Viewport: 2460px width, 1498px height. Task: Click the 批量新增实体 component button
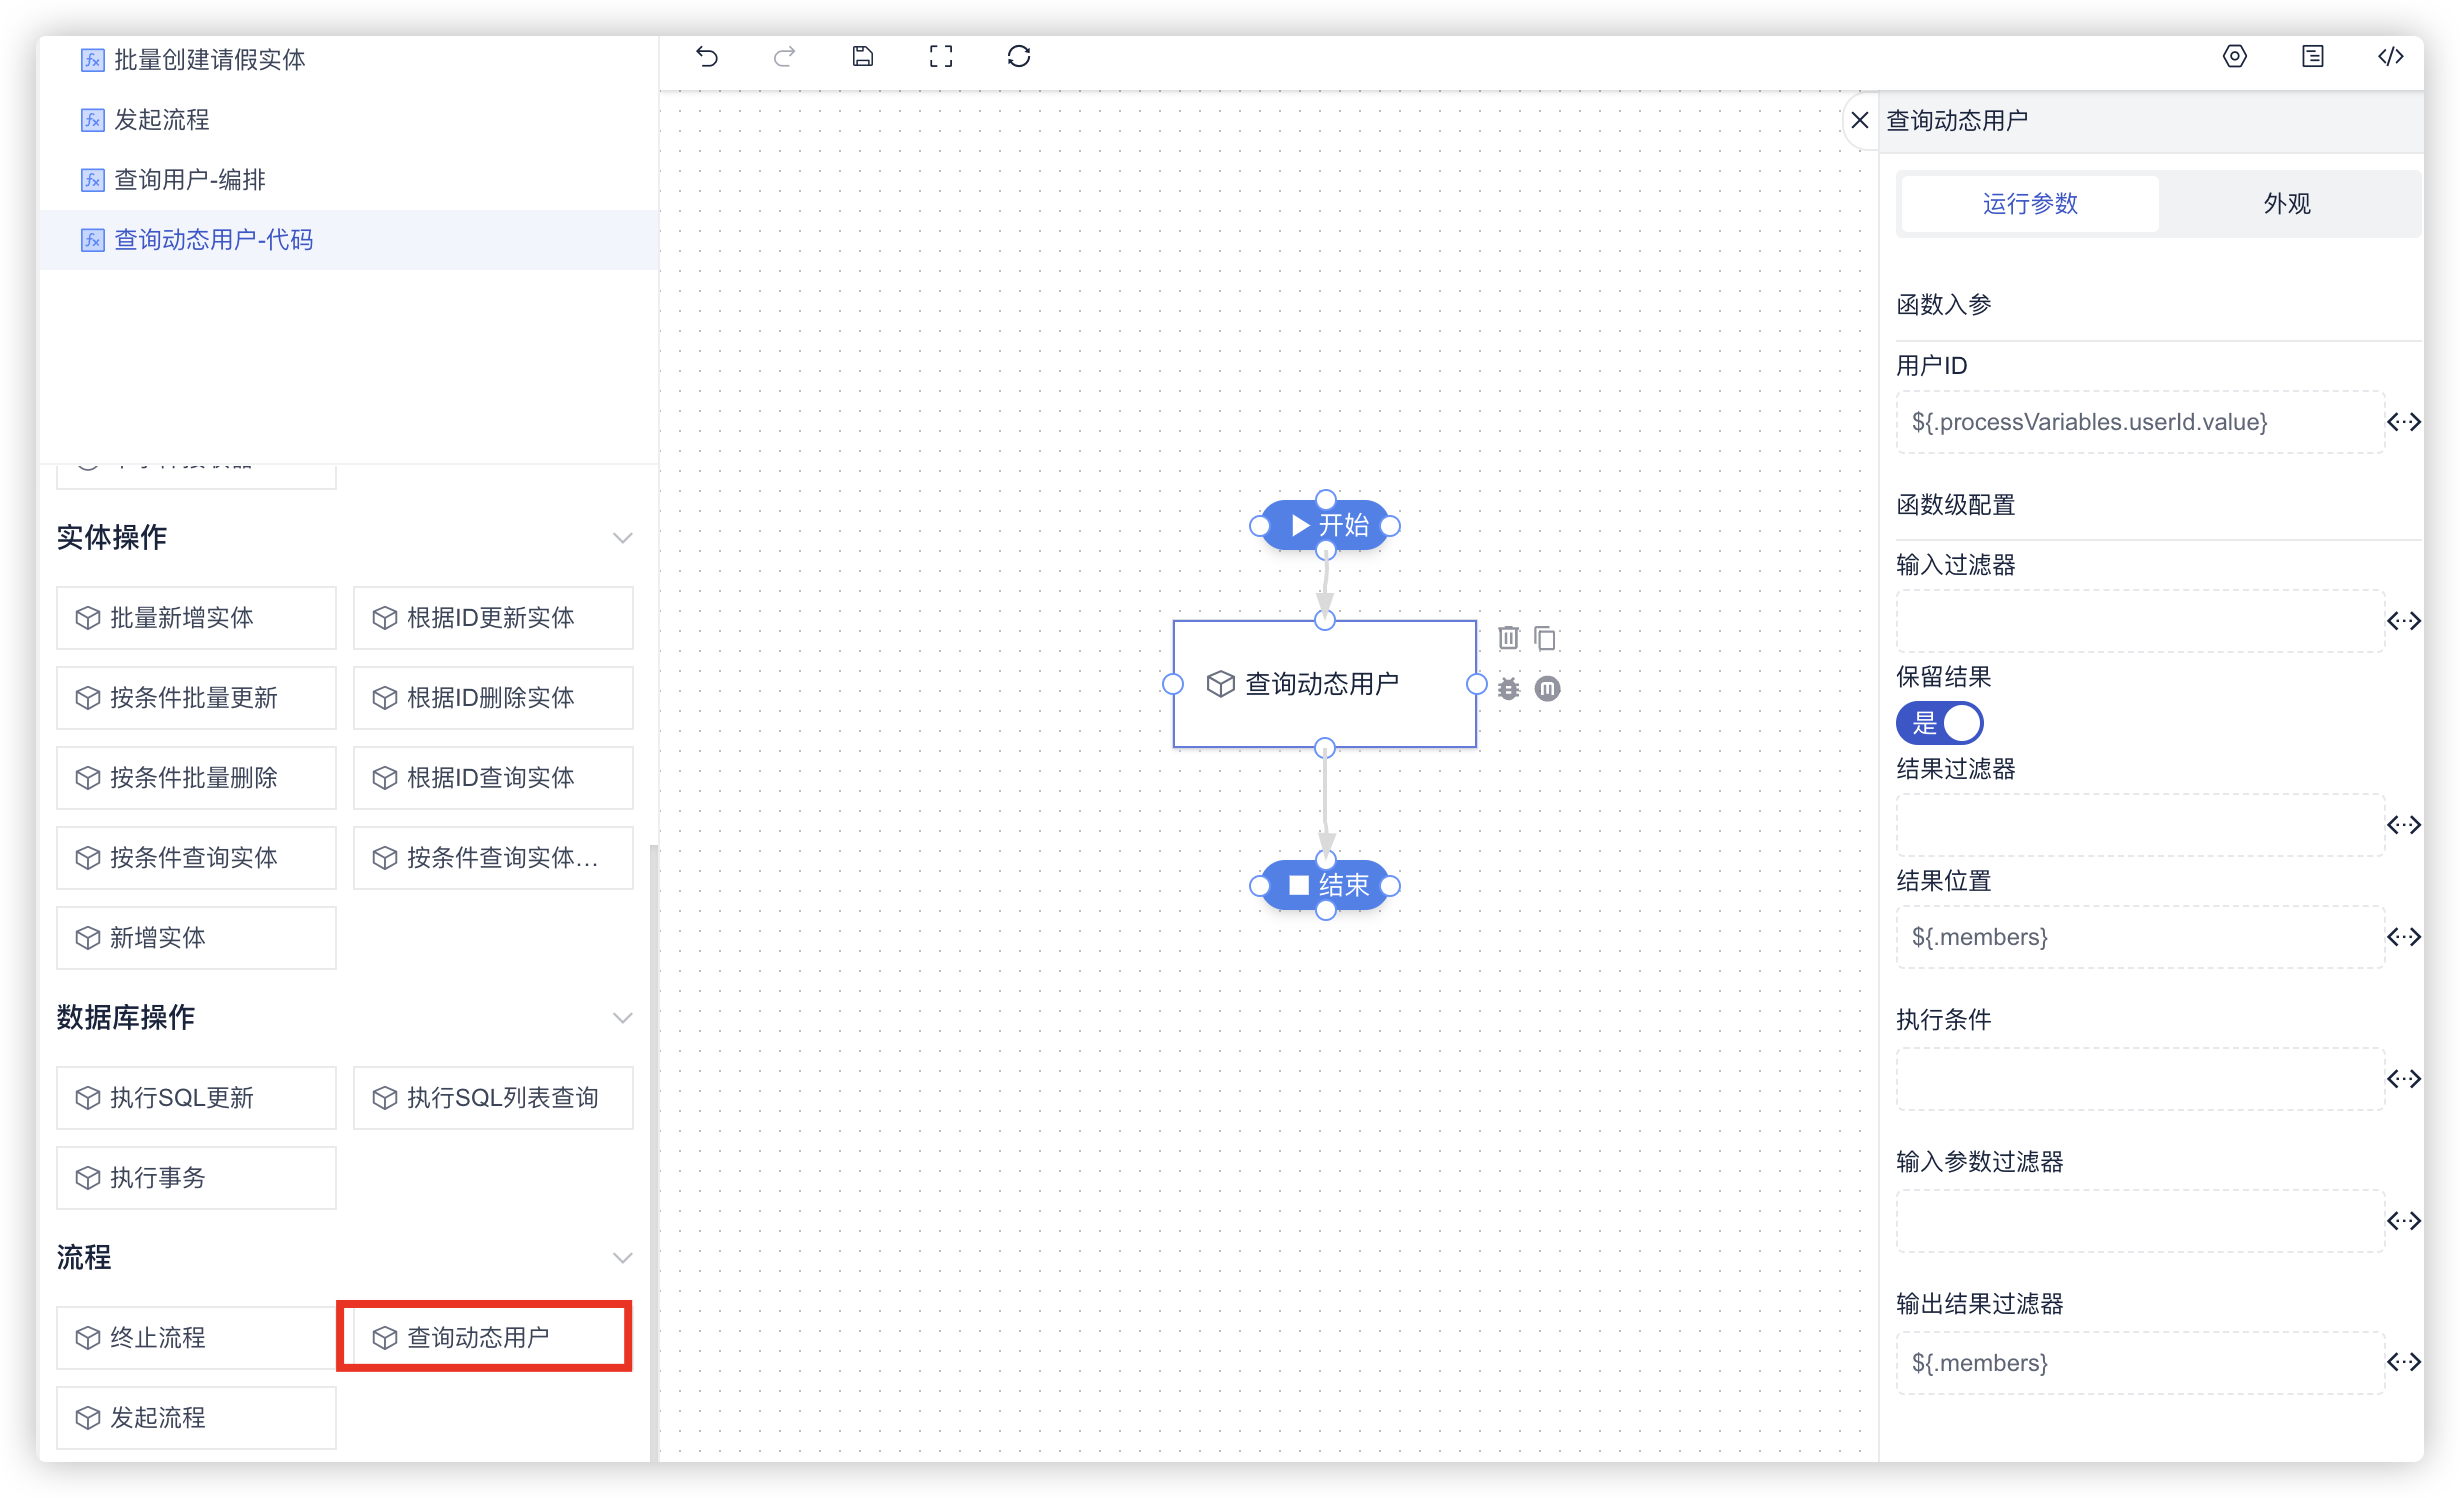tap(196, 618)
